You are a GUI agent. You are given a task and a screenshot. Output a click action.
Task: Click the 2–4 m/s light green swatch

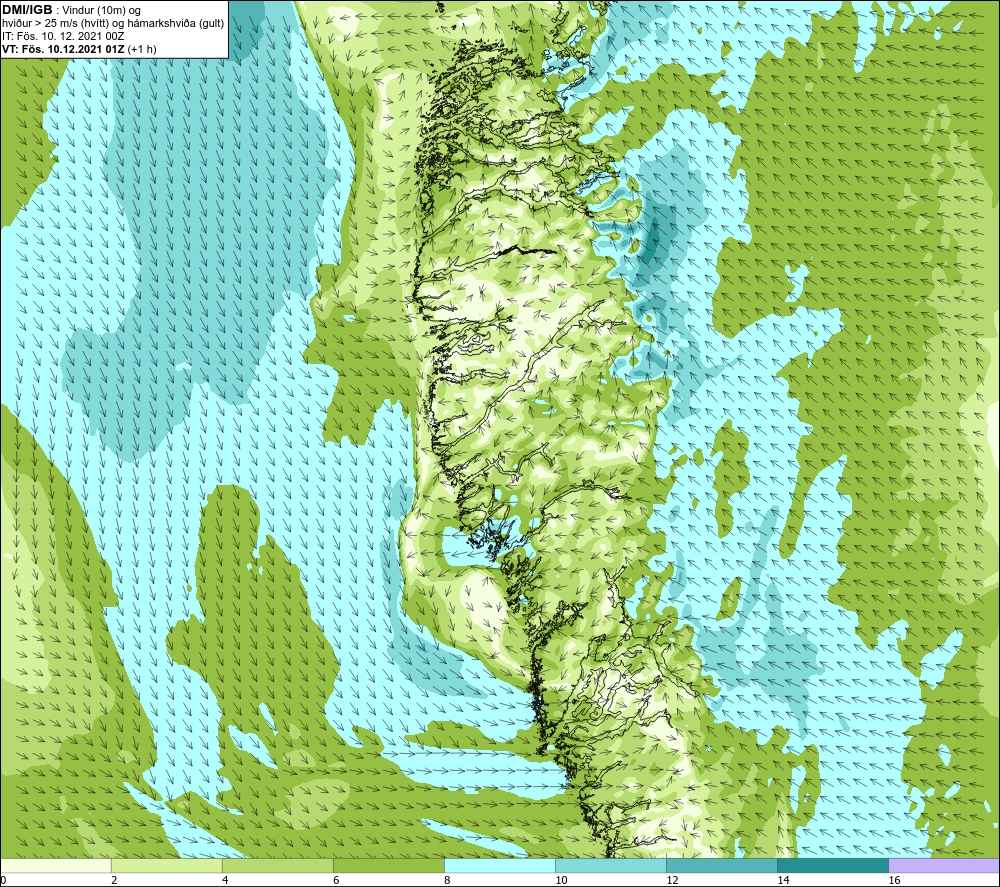tap(166, 866)
